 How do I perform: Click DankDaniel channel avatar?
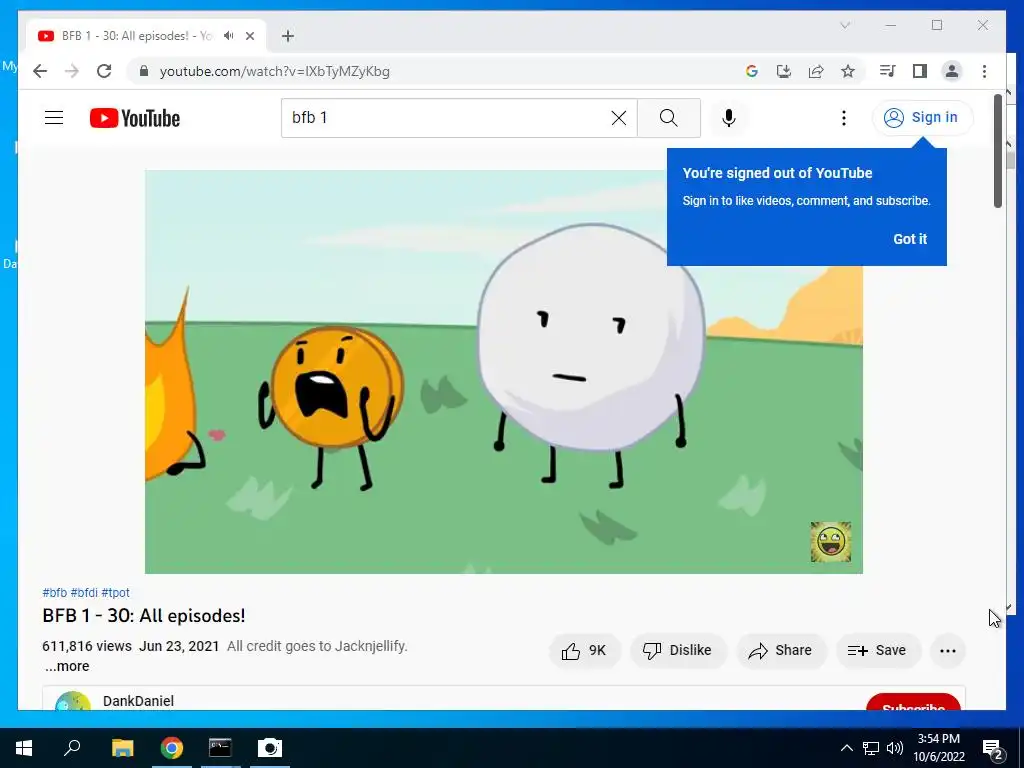pos(72,702)
